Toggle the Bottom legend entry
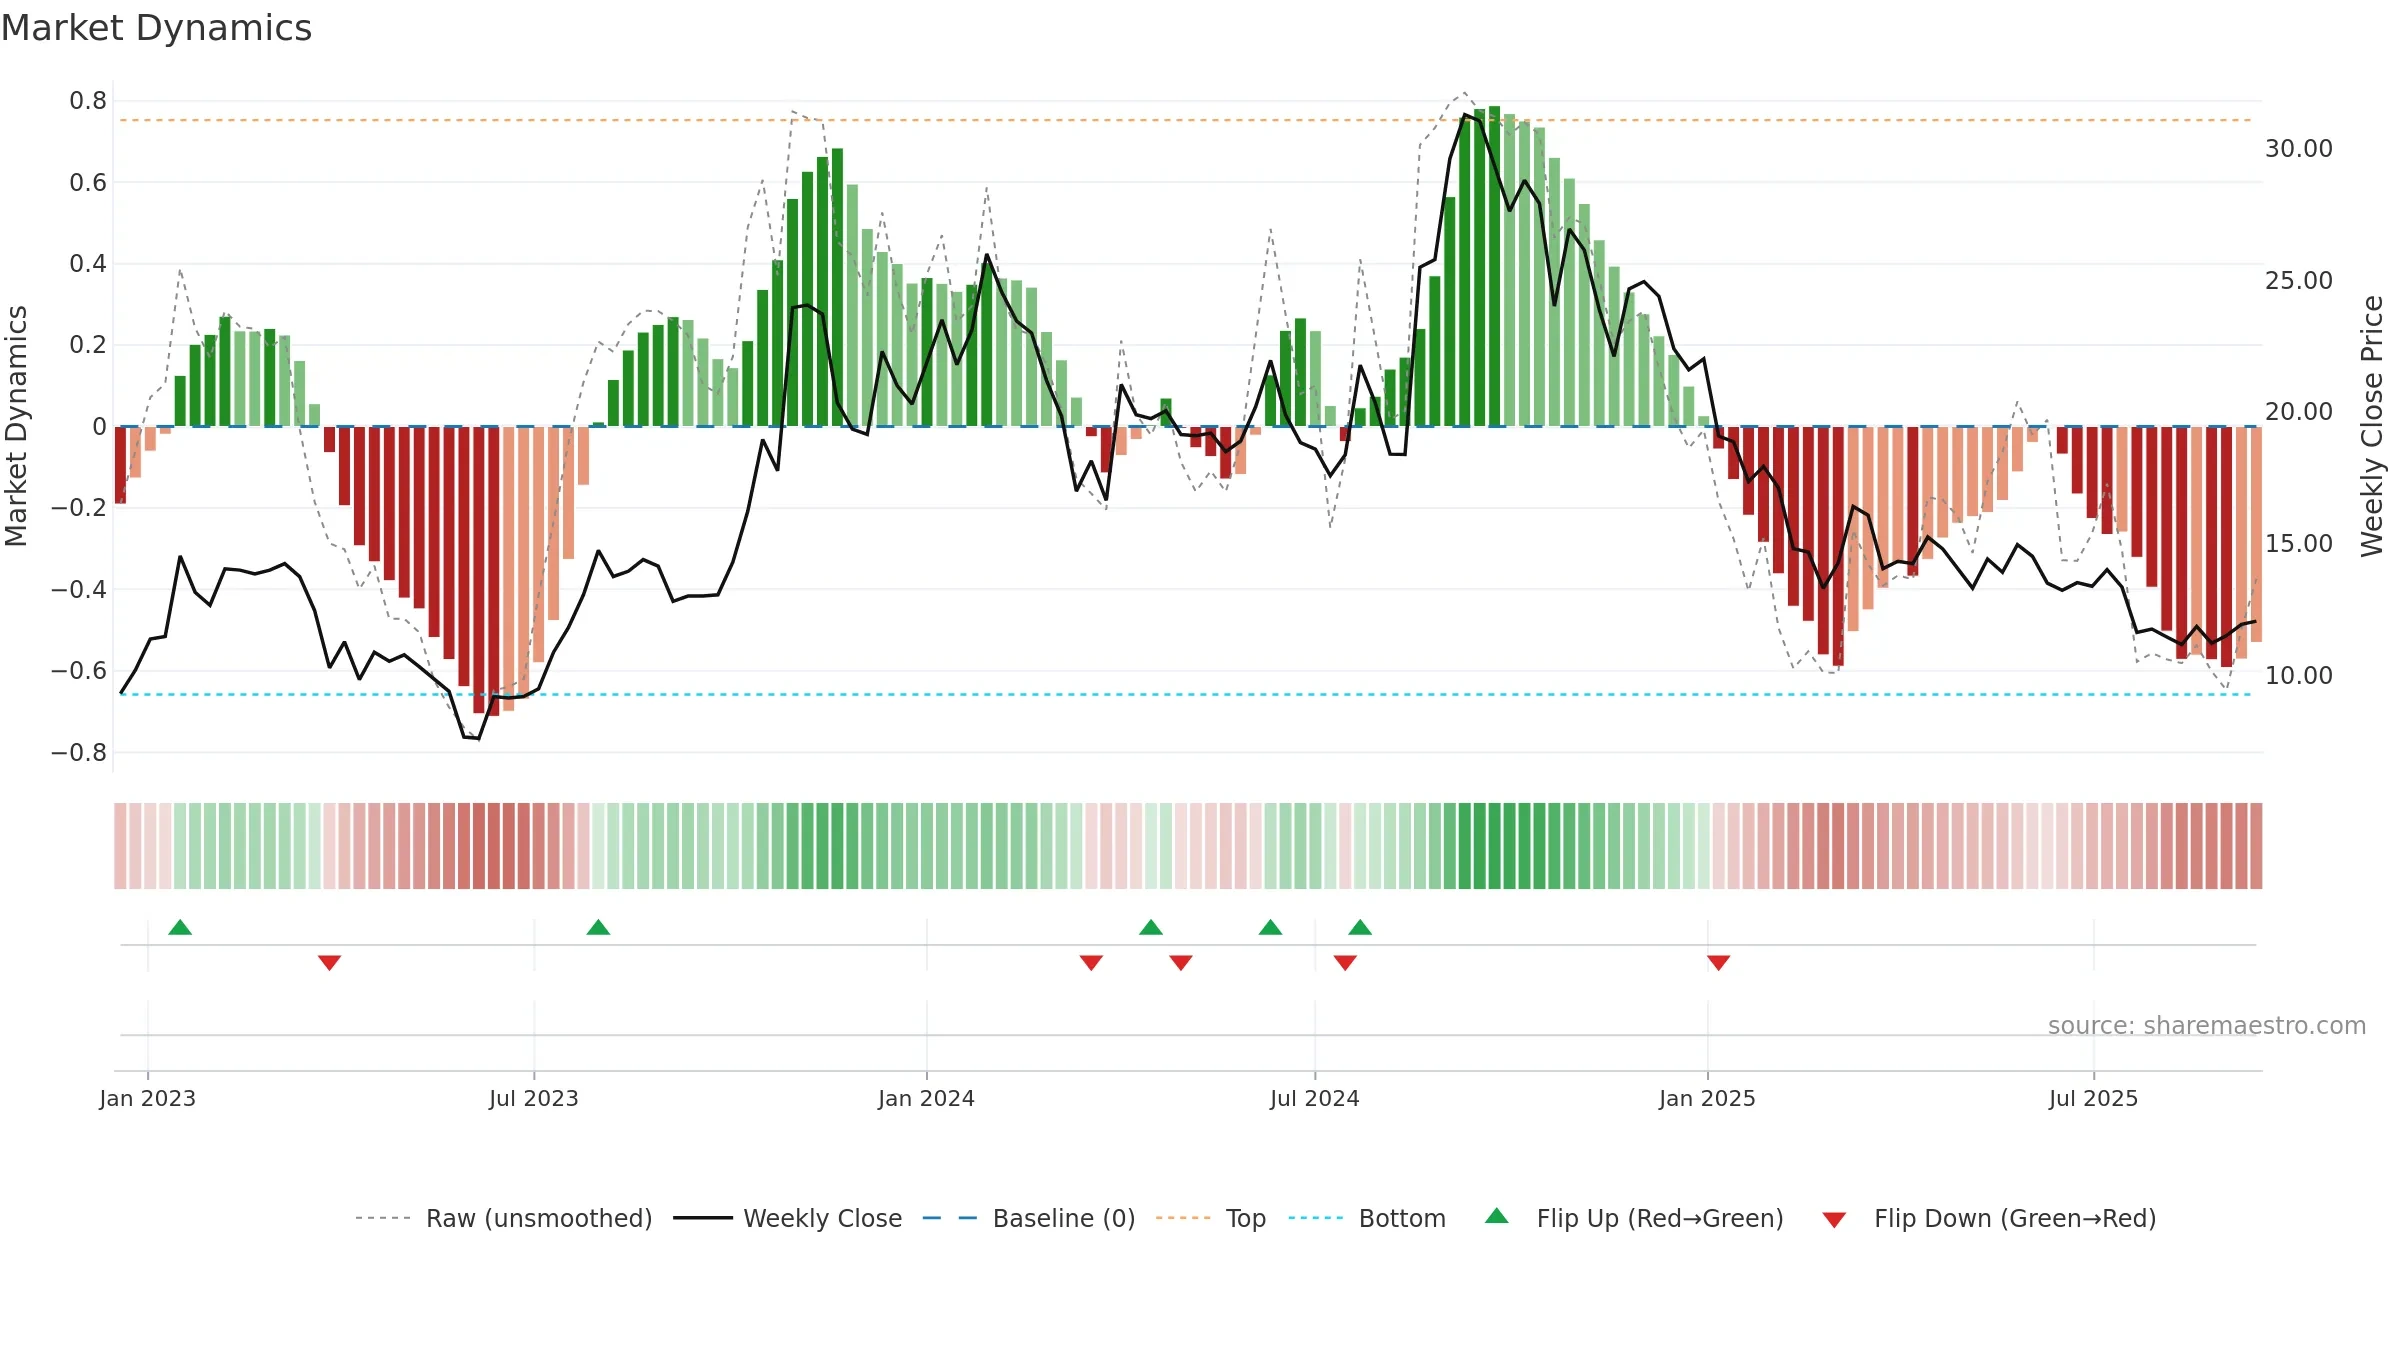Viewport: 2400px width, 1350px height. (x=1367, y=1218)
